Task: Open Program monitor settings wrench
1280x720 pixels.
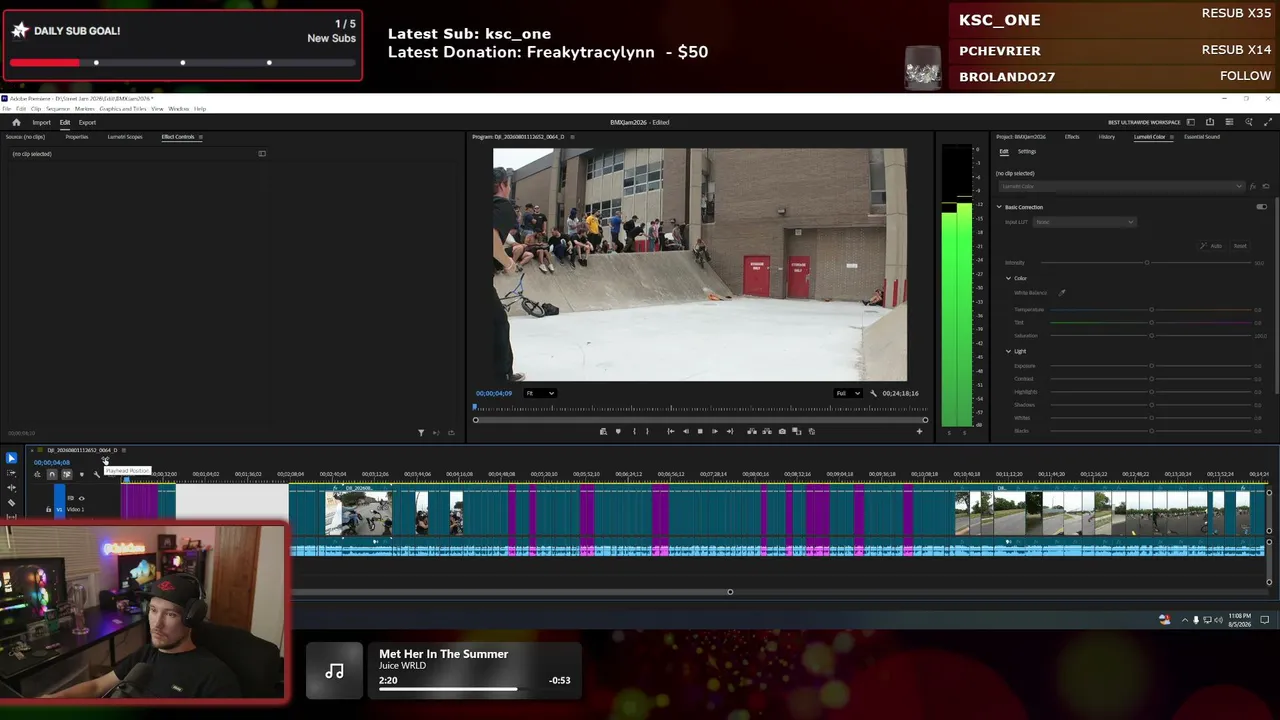Action: coord(873,393)
